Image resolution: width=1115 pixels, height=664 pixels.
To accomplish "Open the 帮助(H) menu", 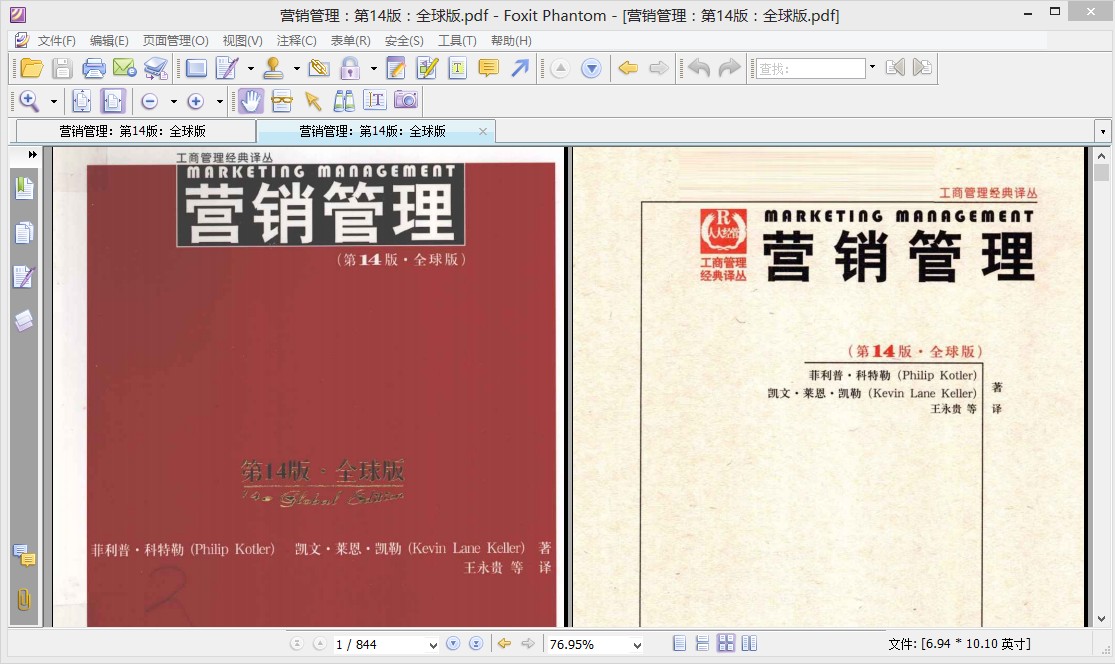I will click(511, 41).
